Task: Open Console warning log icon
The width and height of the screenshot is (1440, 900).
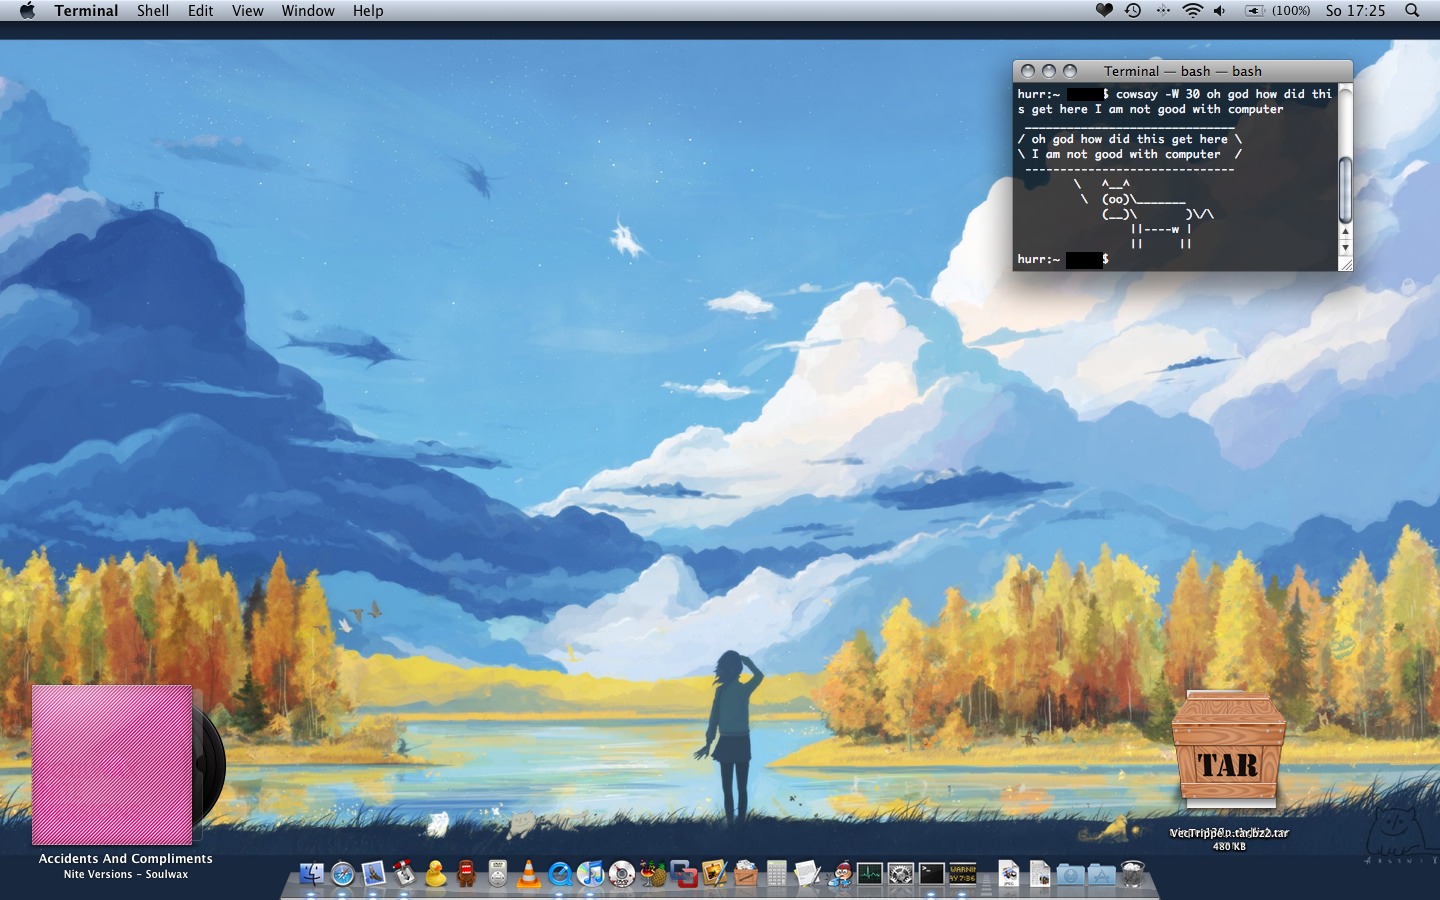Action: point(963,874)
